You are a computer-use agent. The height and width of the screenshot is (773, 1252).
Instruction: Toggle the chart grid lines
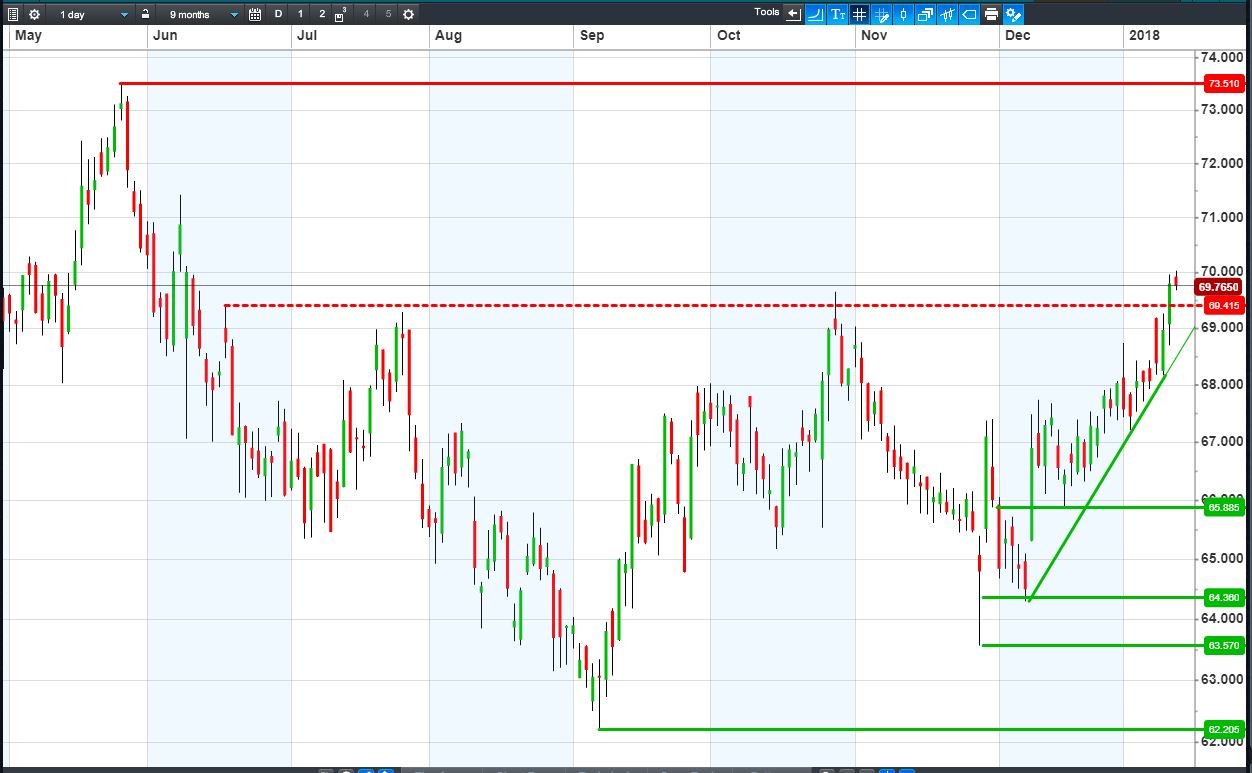859,14
